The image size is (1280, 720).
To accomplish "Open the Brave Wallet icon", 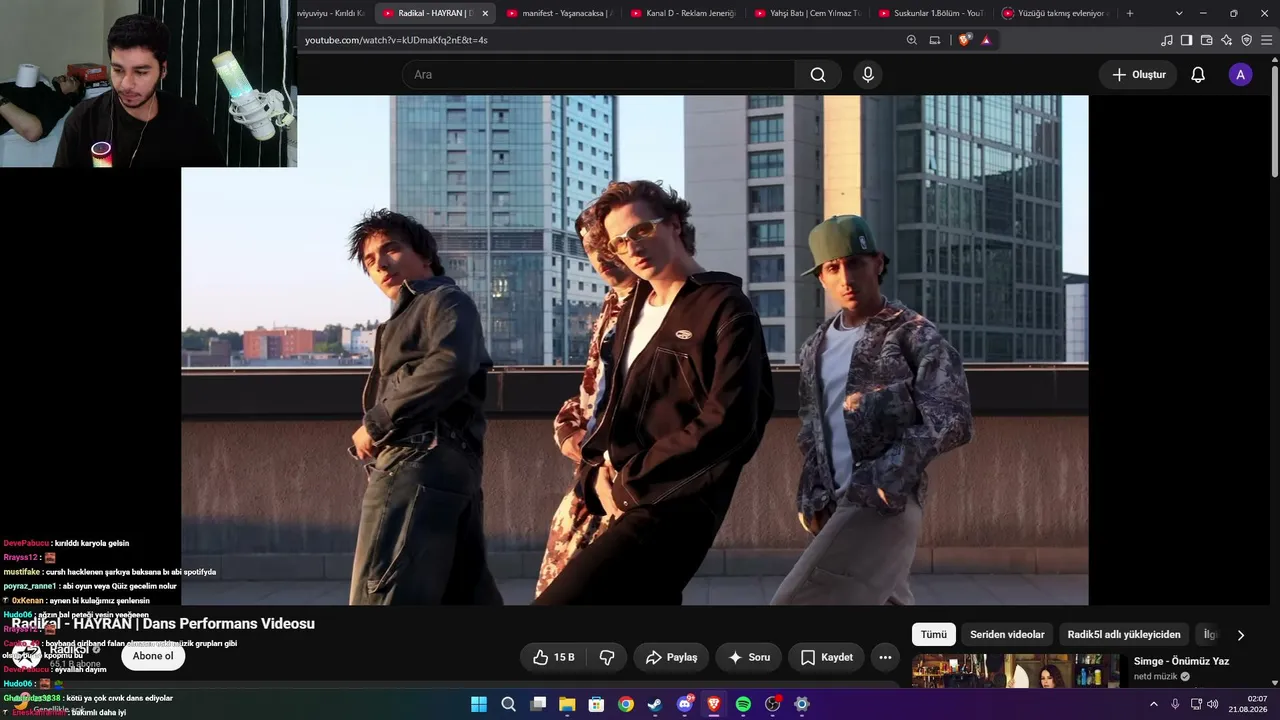I will tap(1207, 40).
